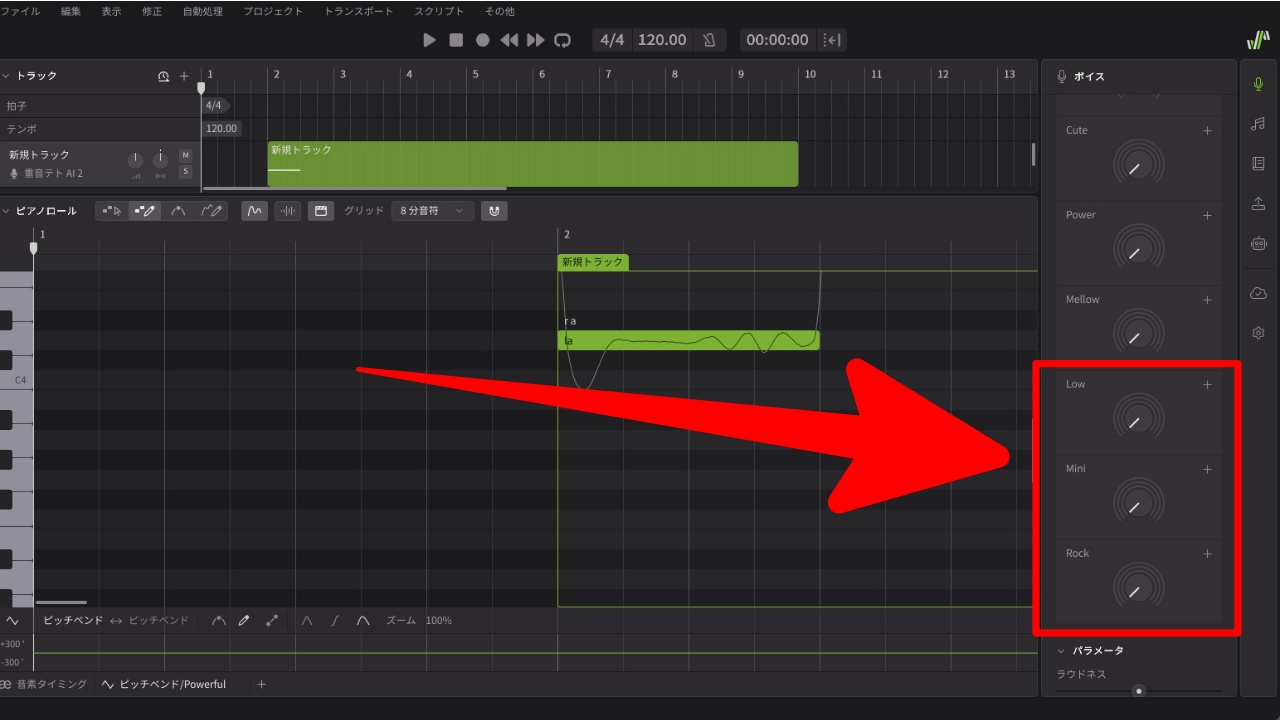This screenshot has height=720, width=1280.
Task: Click the cloud icon in the sidebar
Action: pos(1258,293)
